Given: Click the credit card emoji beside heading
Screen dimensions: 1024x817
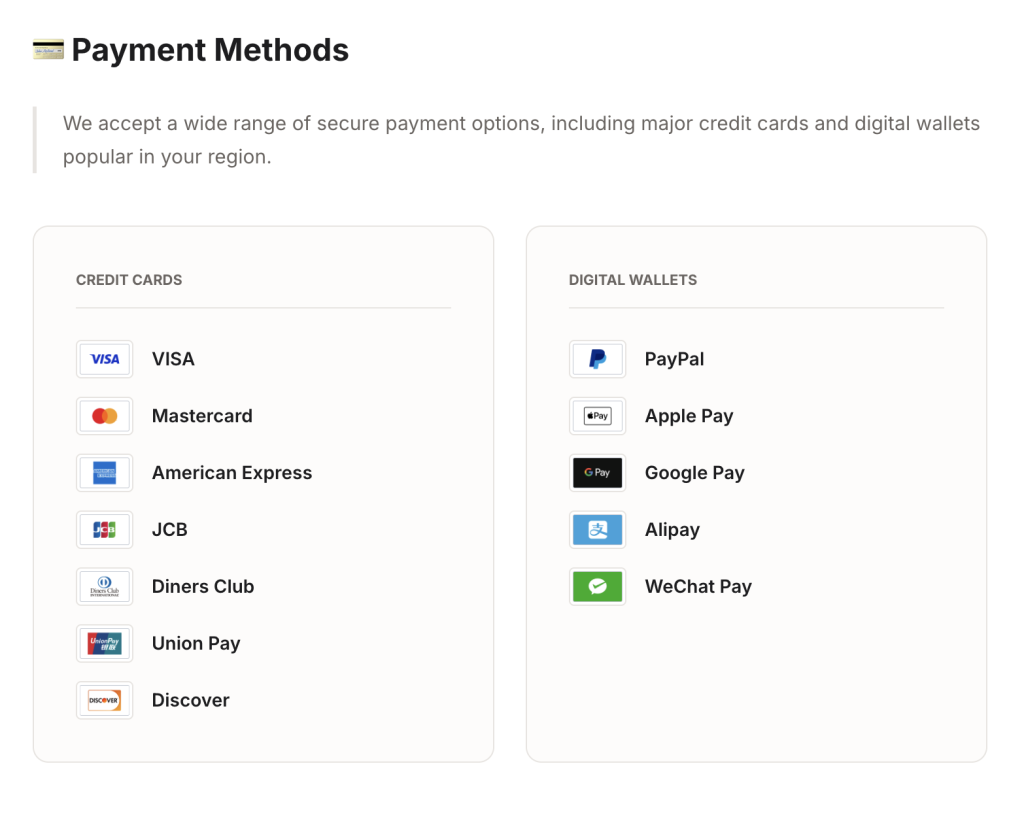Looking at the screenshot, I should click(x=48, y=49).
